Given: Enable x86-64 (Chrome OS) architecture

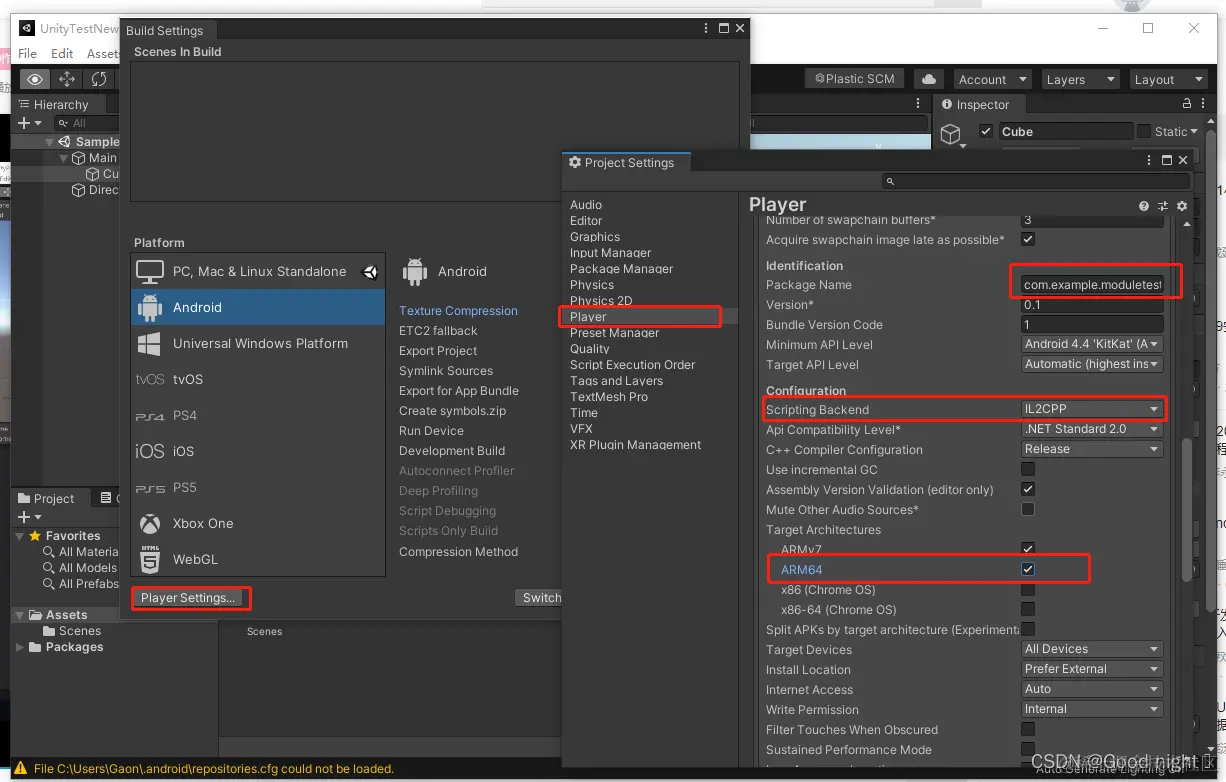Looking at the screenshot, I should (1028, 610).
